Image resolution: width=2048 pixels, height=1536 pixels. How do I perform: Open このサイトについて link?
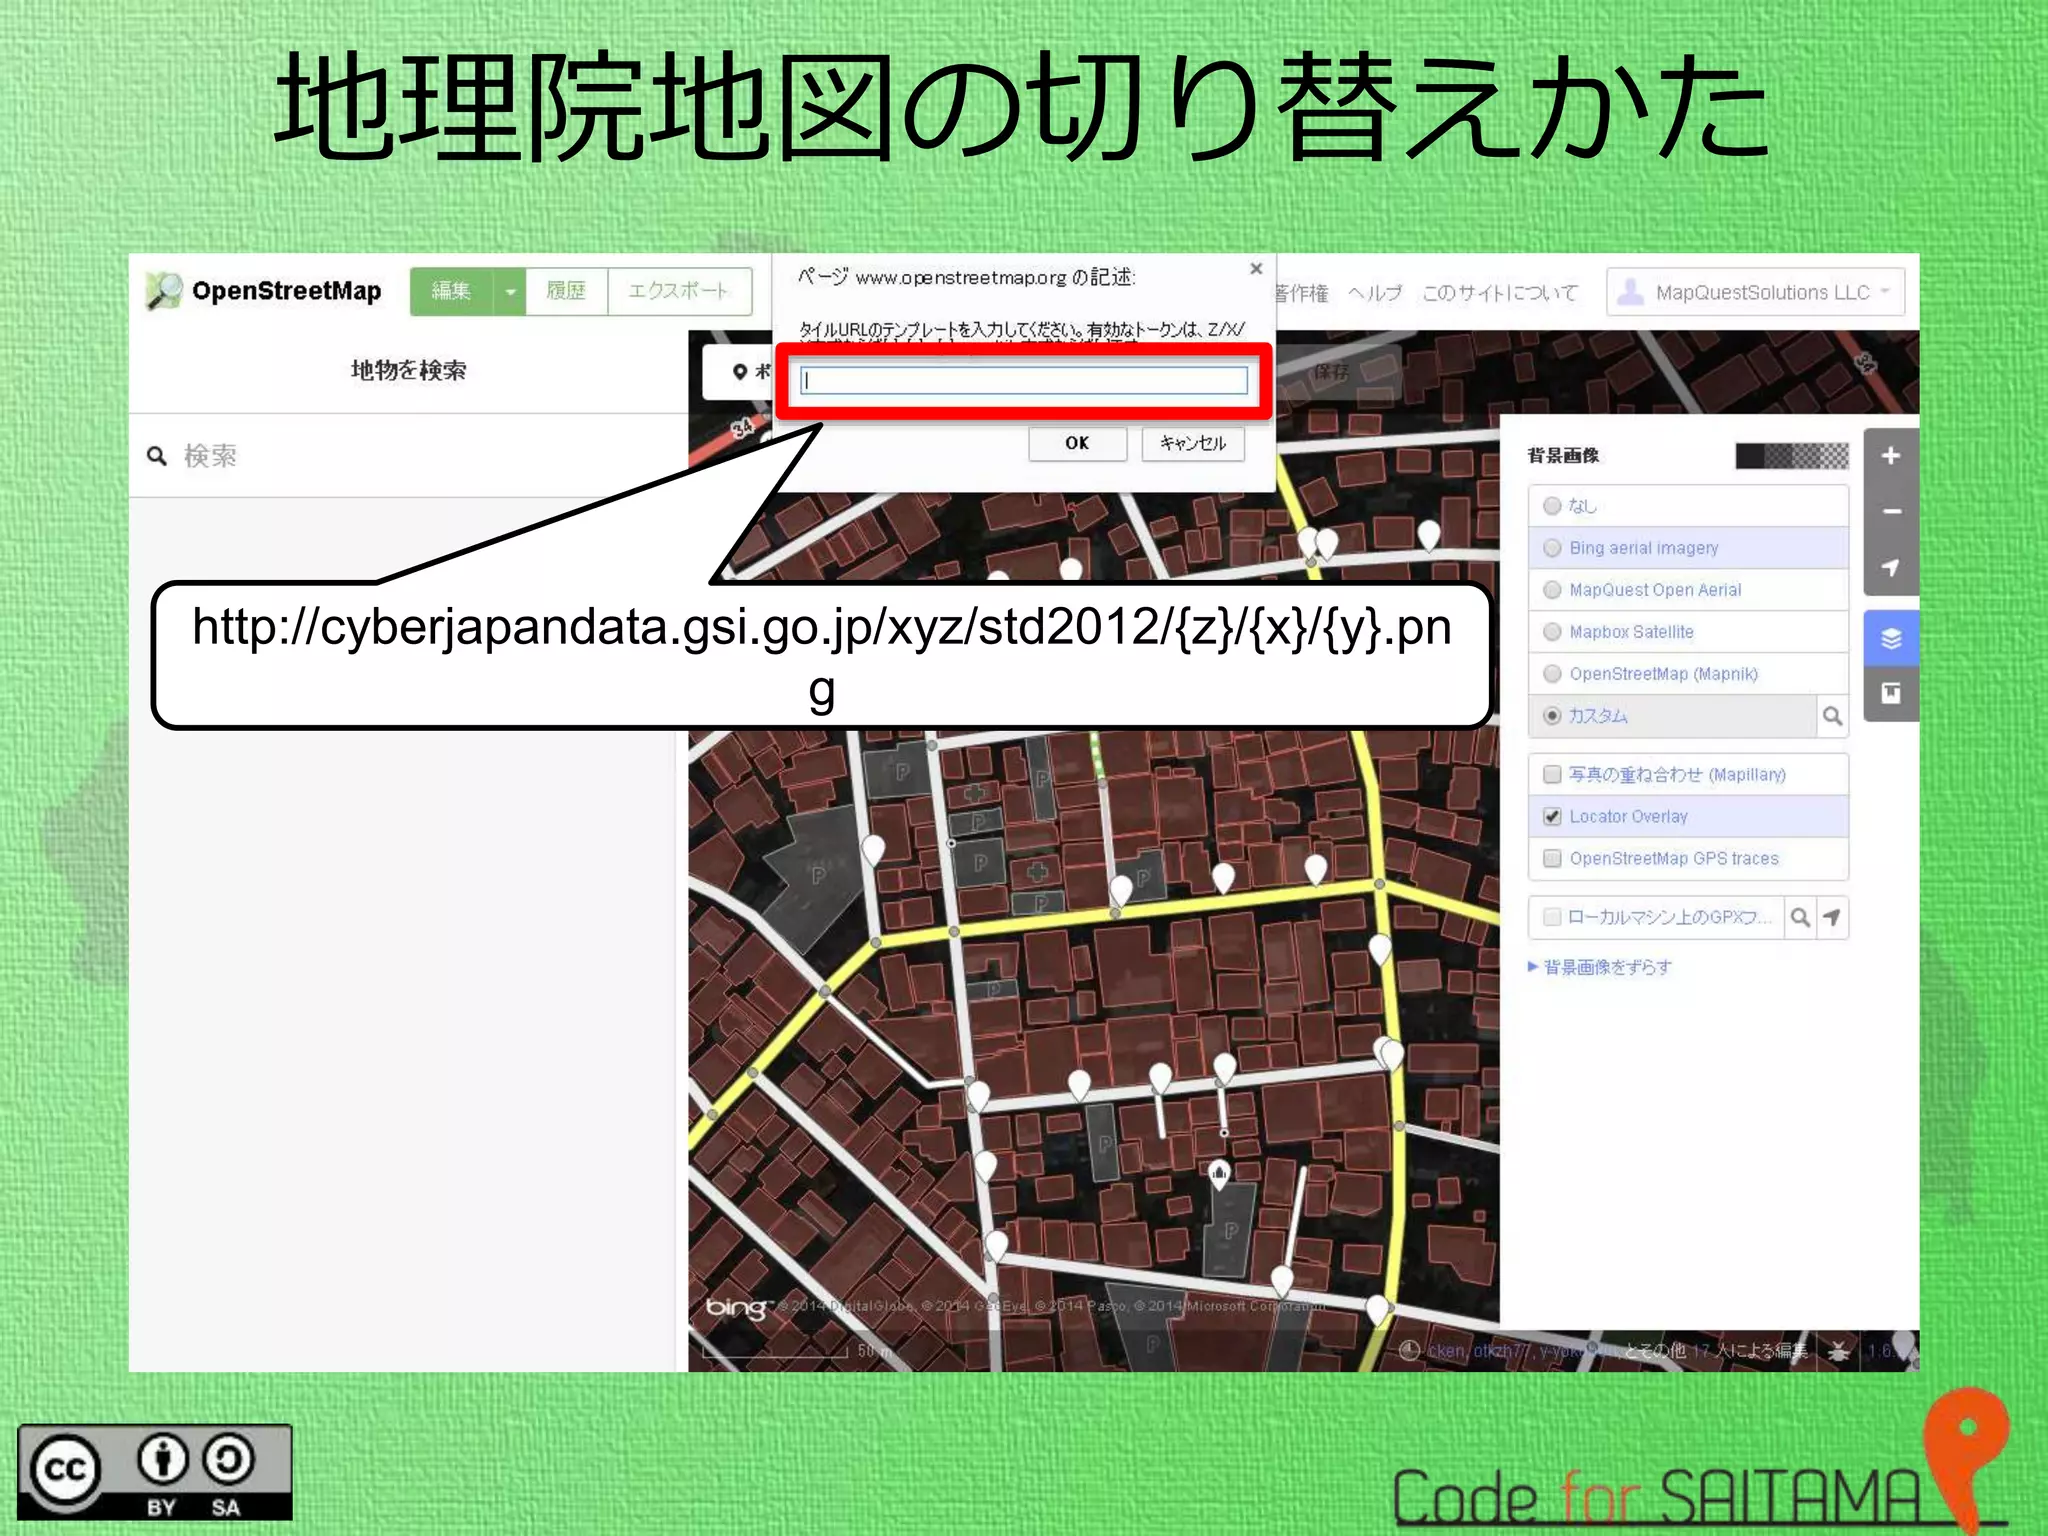(x=1499, y=293)
